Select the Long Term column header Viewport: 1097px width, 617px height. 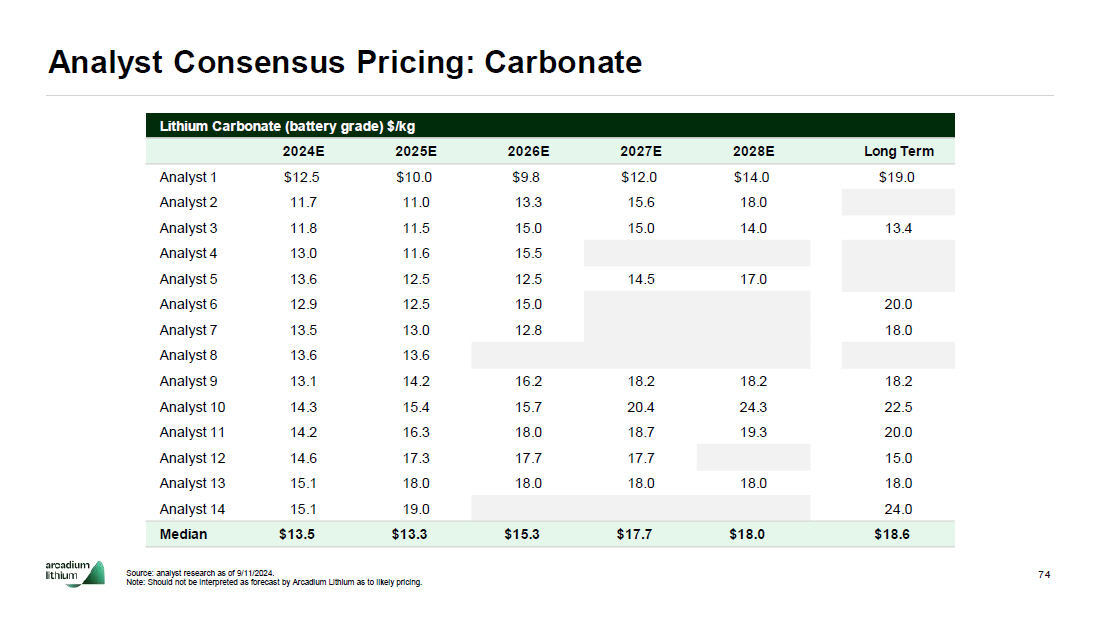(898, 152)
